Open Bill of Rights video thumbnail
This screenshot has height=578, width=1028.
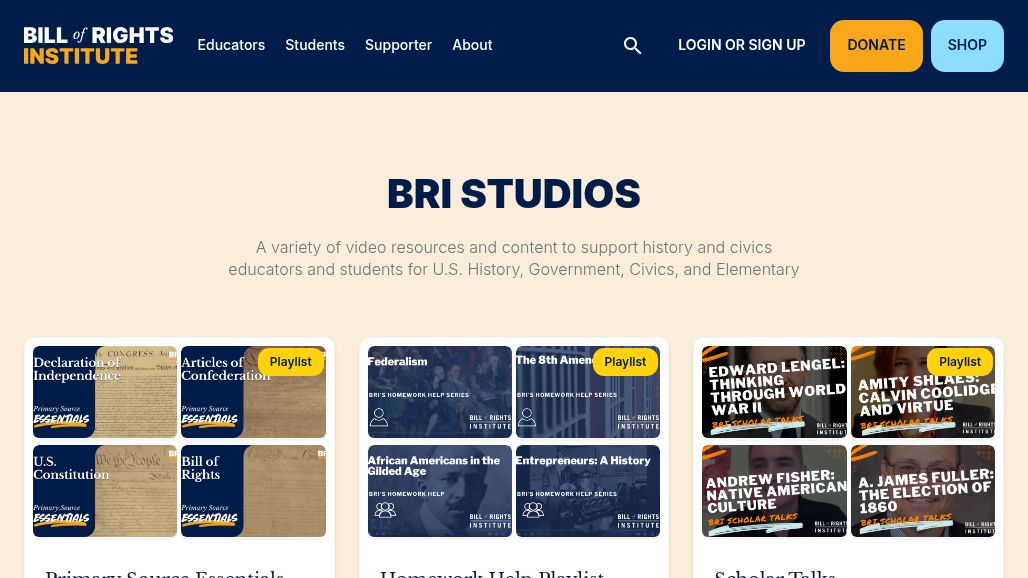pyautogui.click(x=253, y=491)
